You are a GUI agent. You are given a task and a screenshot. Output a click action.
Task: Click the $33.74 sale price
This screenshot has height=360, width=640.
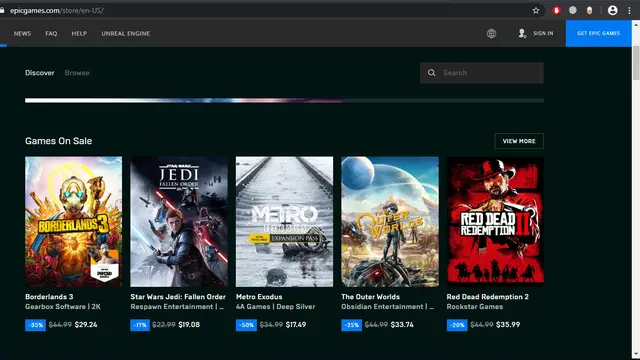click(x=402, y=325)
